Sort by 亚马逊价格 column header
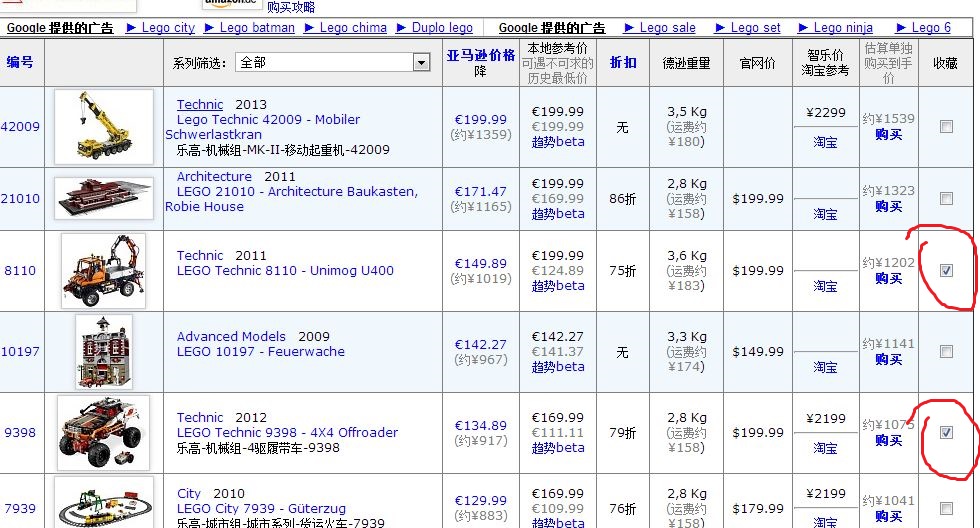The width and height of the screenshot is (980, 528). 481,55
